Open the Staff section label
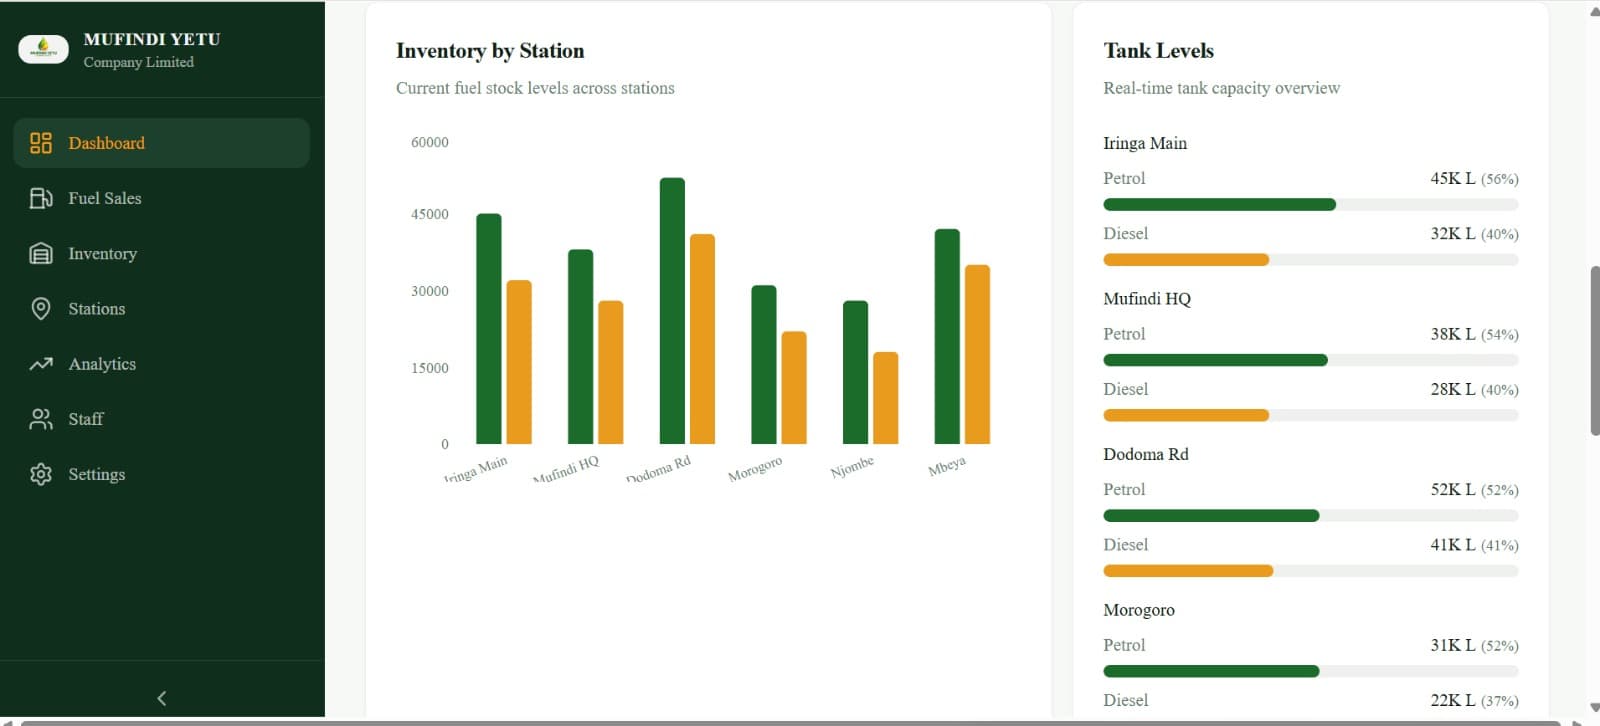This screenshot has height=726, width=1600. click(86, 419)
